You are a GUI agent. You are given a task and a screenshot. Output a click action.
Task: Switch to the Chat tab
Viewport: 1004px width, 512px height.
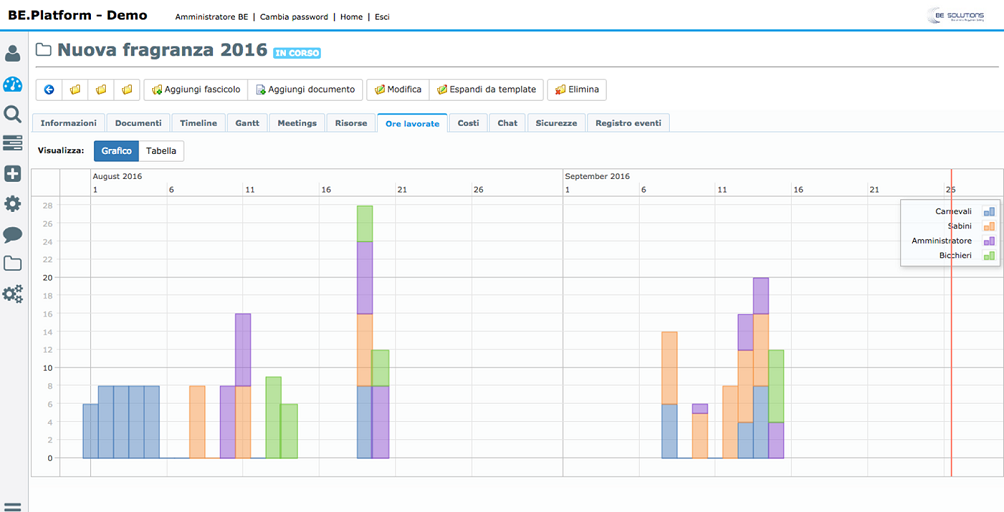click(x=507, y=123)
